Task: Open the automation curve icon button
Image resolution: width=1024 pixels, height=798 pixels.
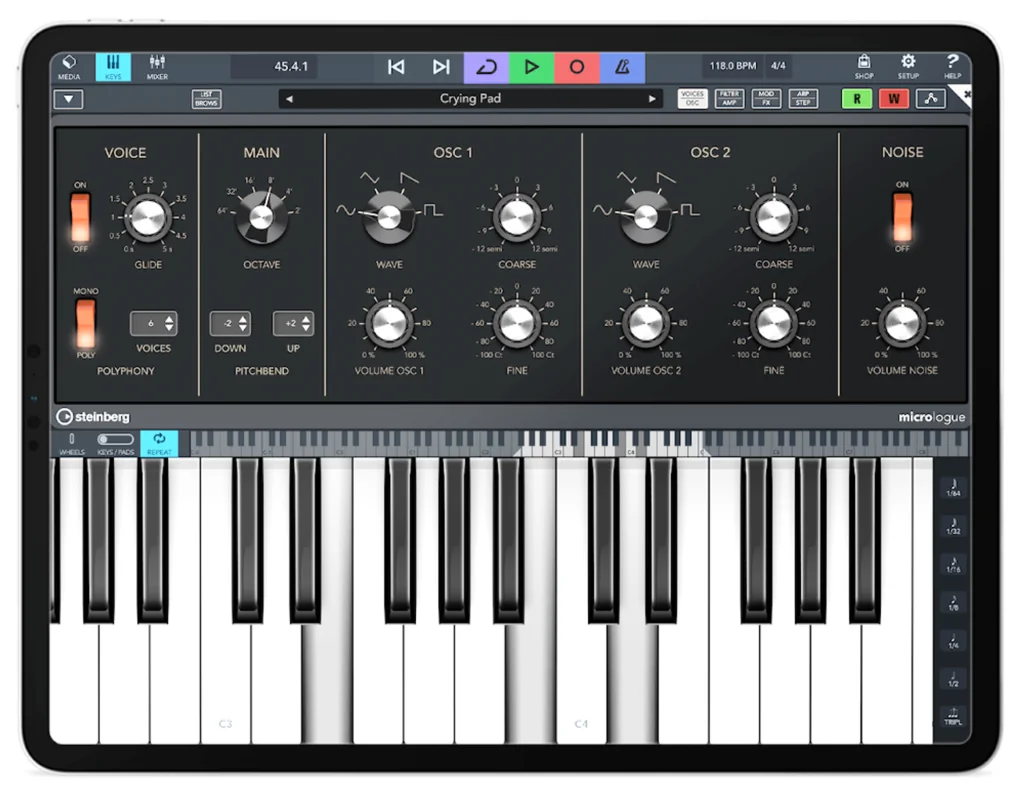Action: (931, 99)
